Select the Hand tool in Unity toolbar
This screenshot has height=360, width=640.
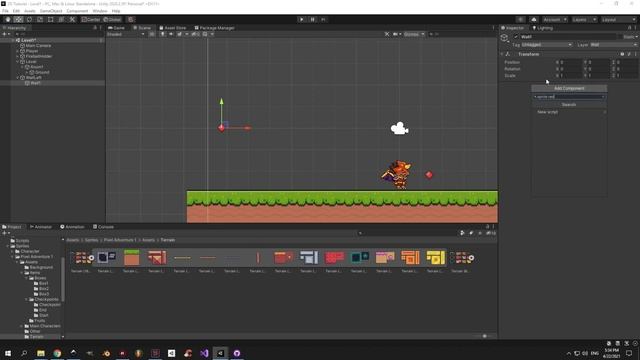(8, 20)
